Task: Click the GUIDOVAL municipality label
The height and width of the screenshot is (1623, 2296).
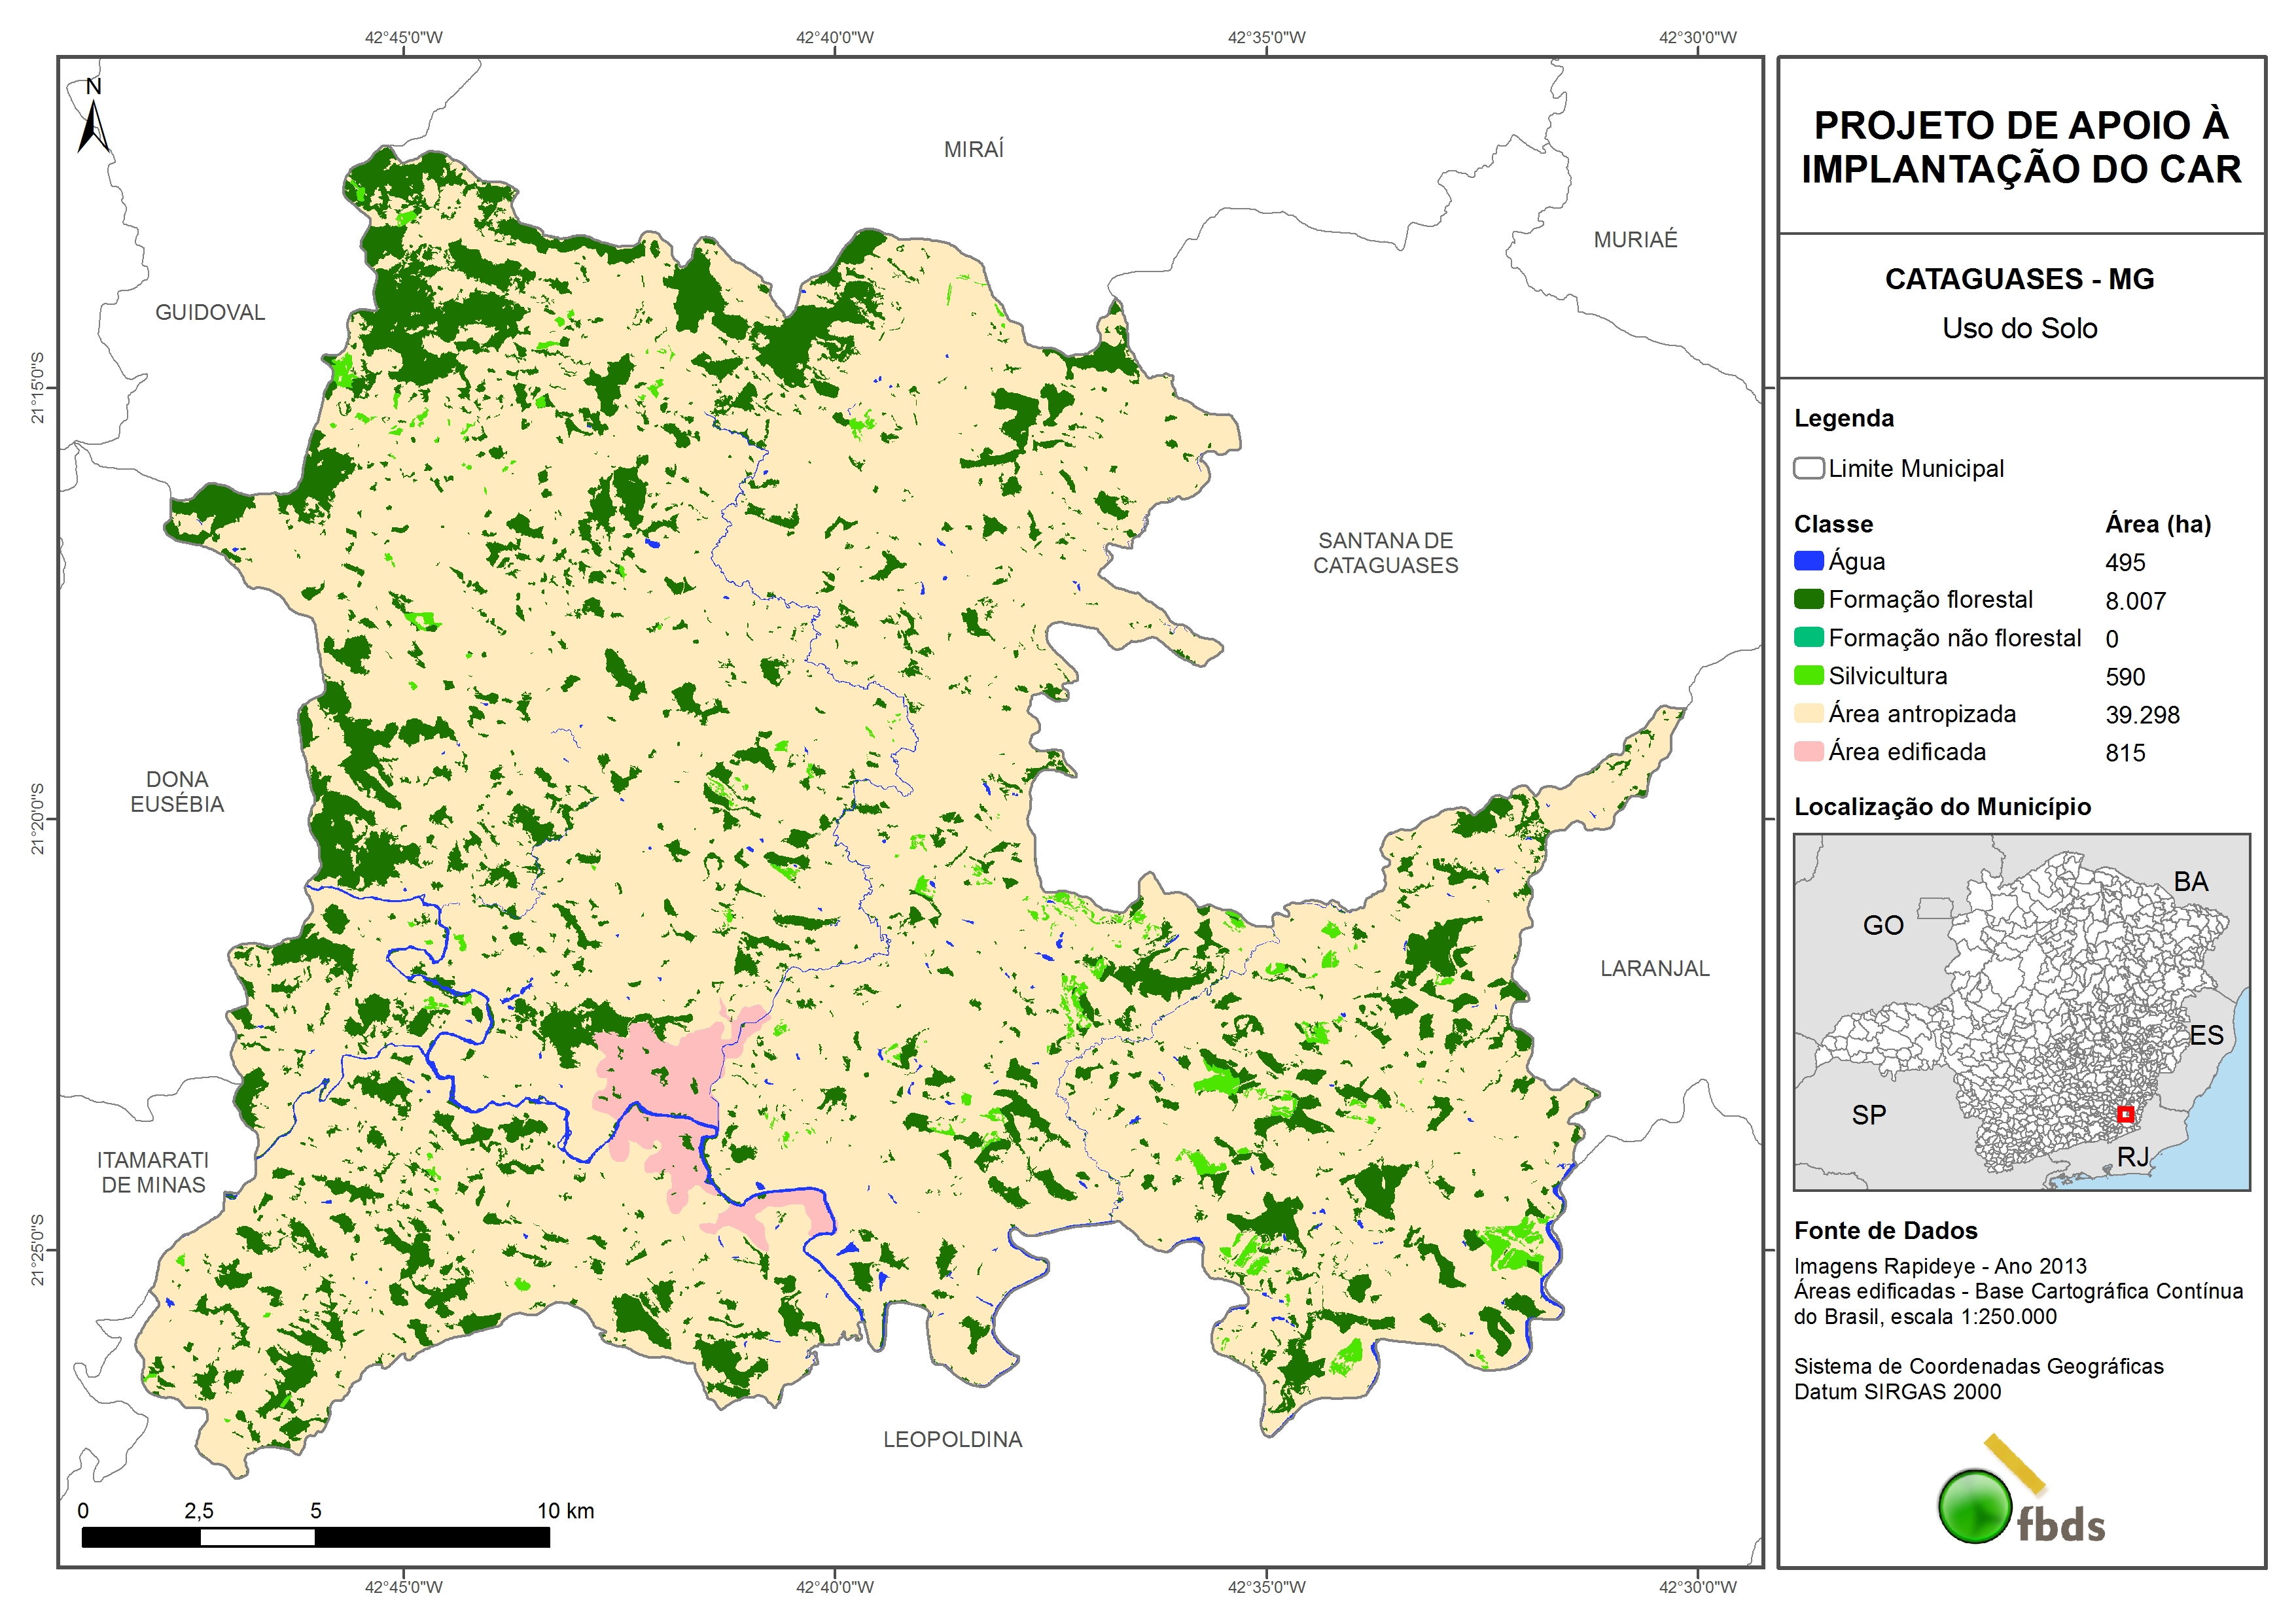Action: point(210,312)
